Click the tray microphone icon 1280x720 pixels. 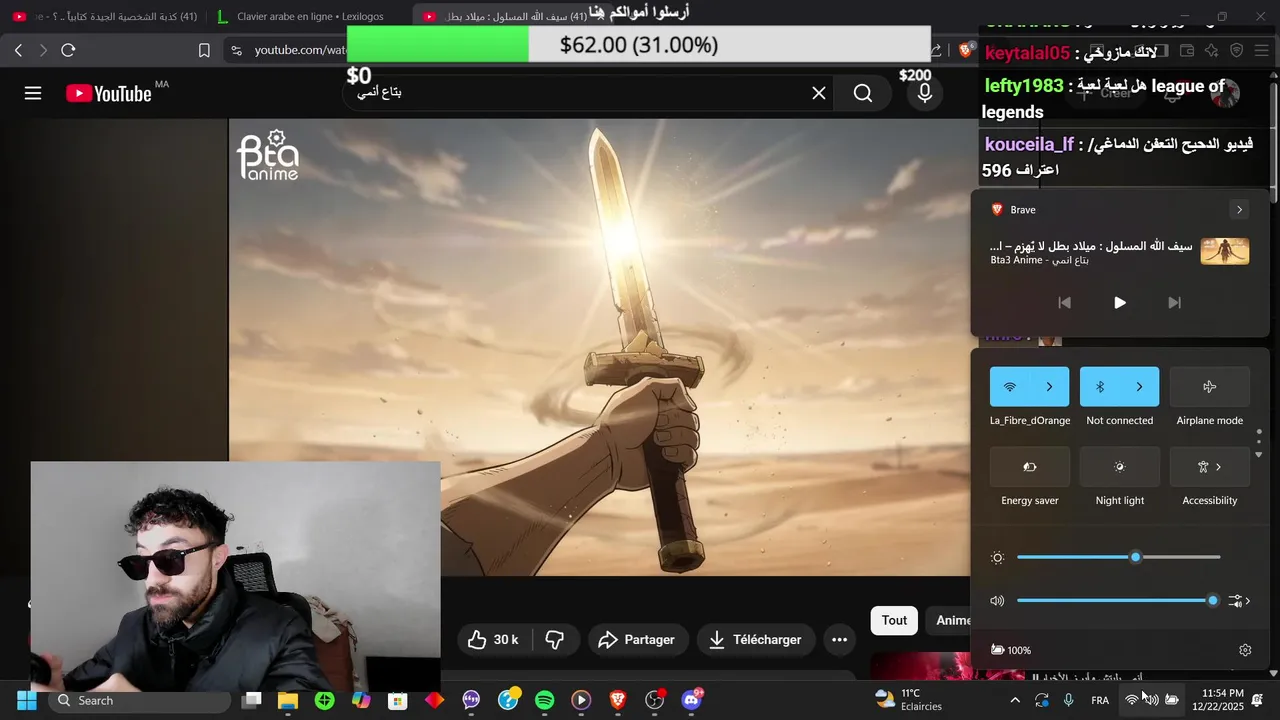tap(1069, 700)
